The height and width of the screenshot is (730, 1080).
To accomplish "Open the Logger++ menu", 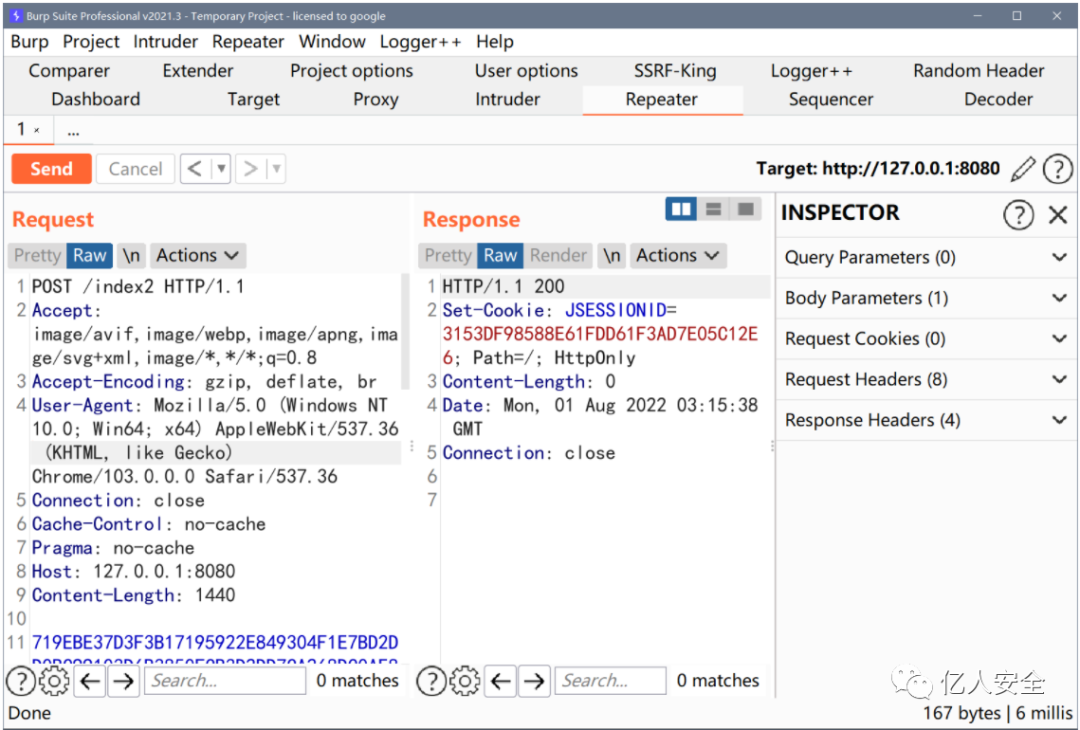I will [420, 42].
